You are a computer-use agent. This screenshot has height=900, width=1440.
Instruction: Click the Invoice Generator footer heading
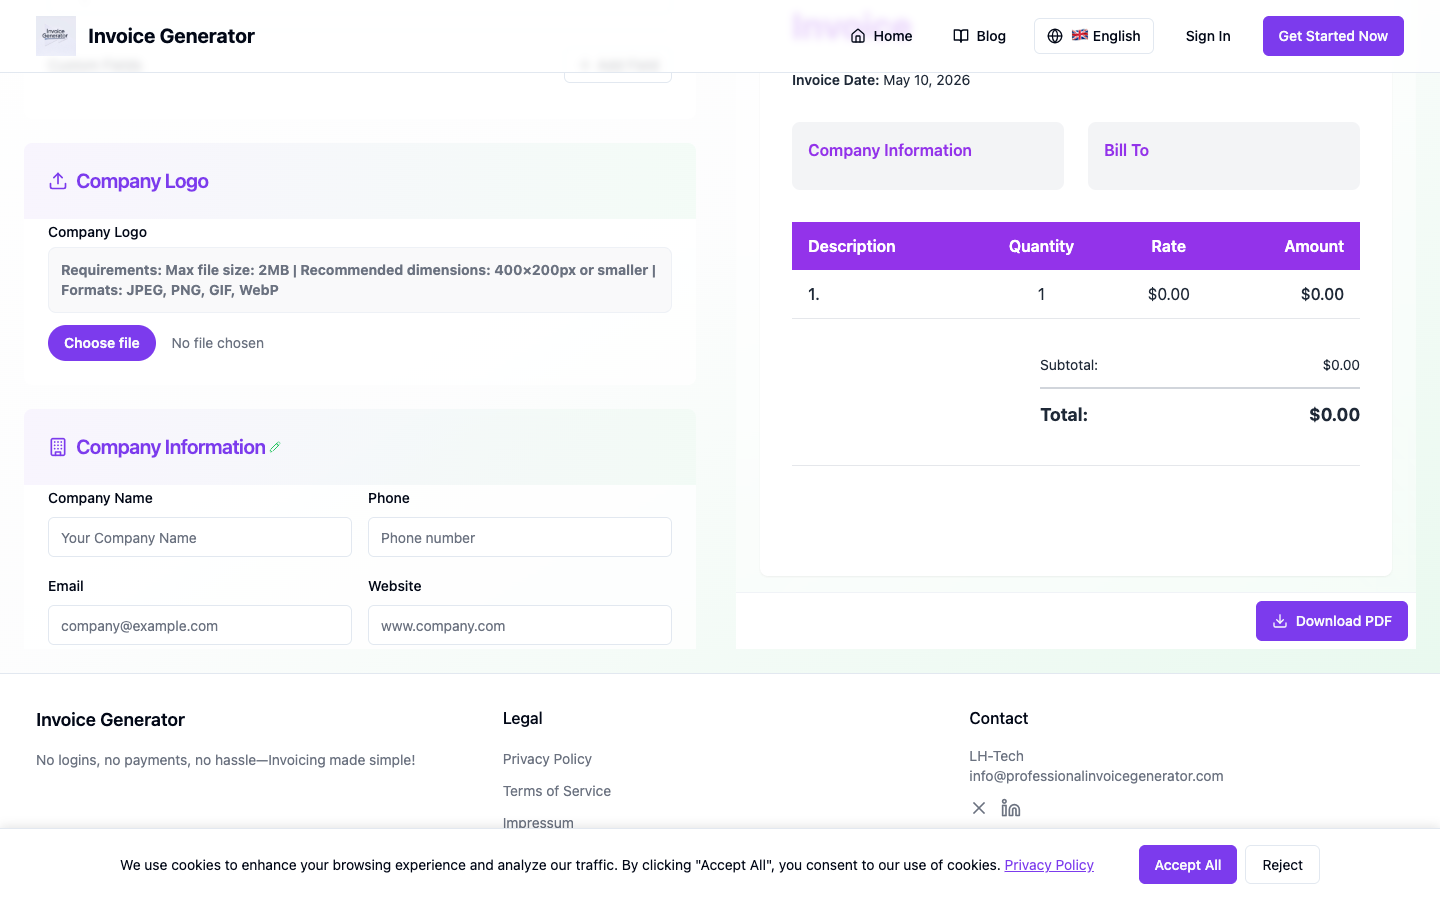coord(110,720)
